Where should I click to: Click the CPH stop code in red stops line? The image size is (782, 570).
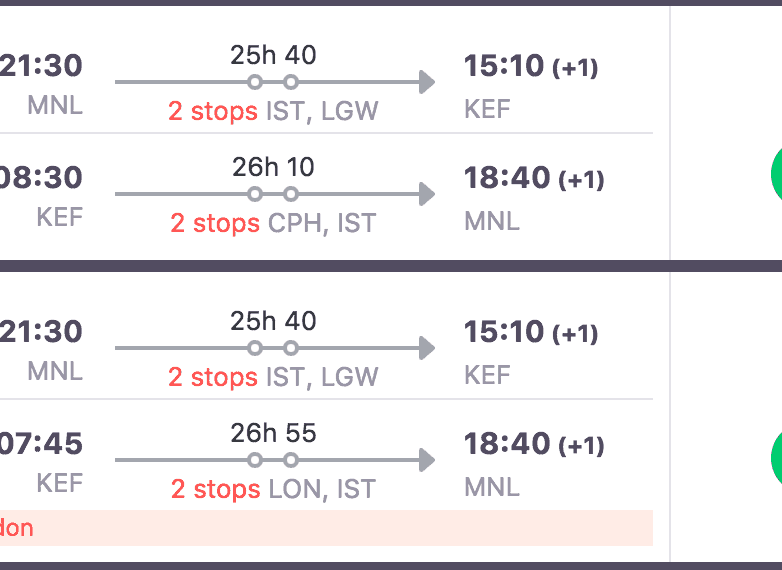coord(295,222)
